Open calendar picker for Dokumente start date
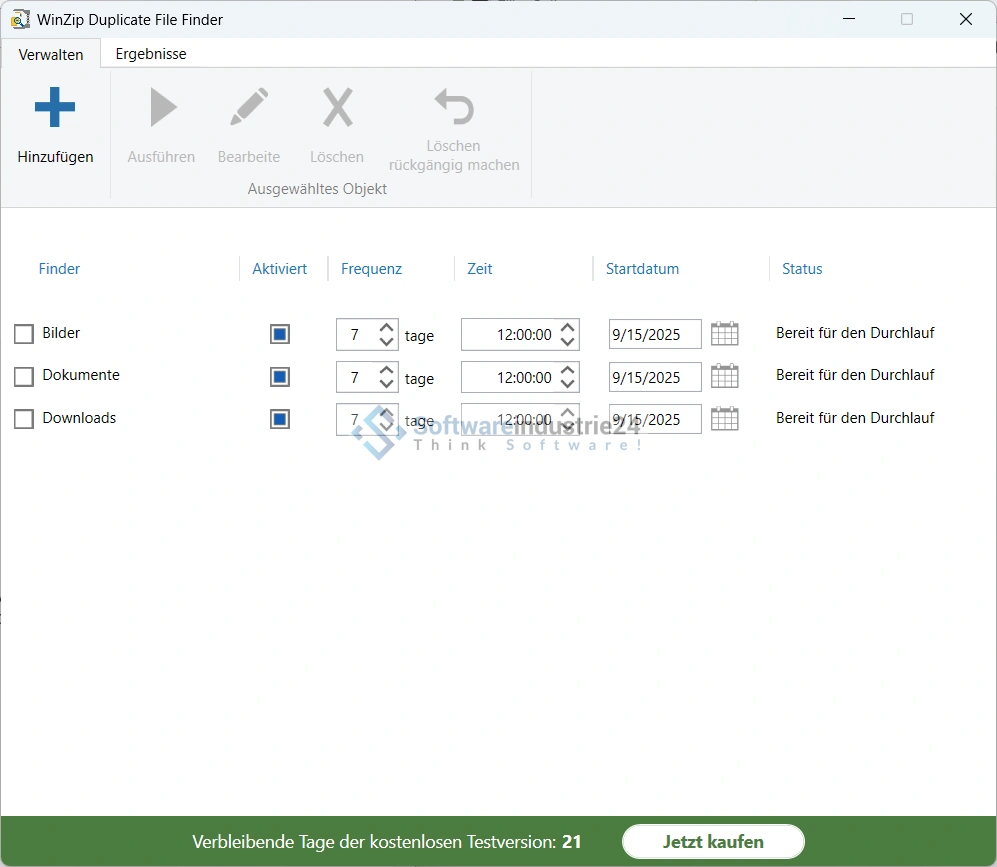 click(724, 377)
